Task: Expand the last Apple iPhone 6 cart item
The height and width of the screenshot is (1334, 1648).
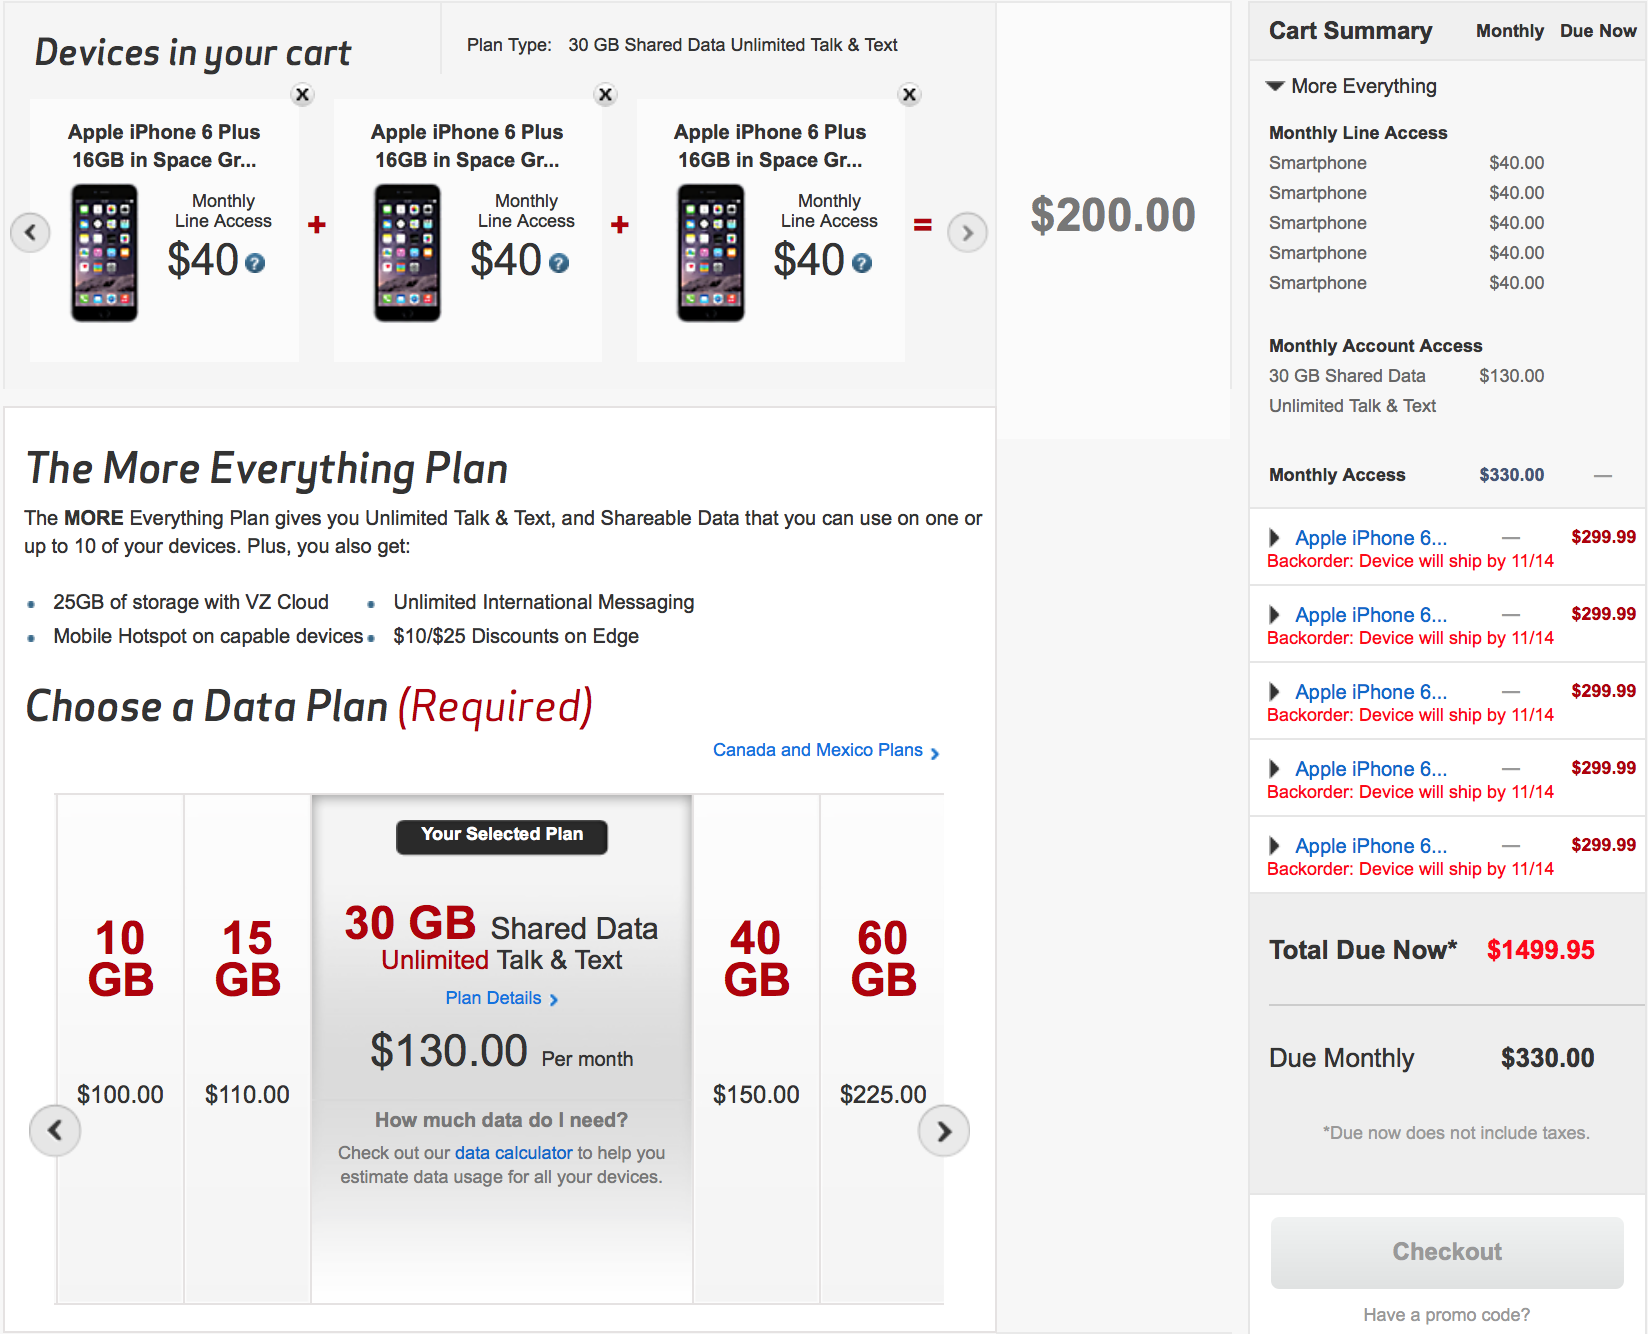Action: pos(1274,846)
